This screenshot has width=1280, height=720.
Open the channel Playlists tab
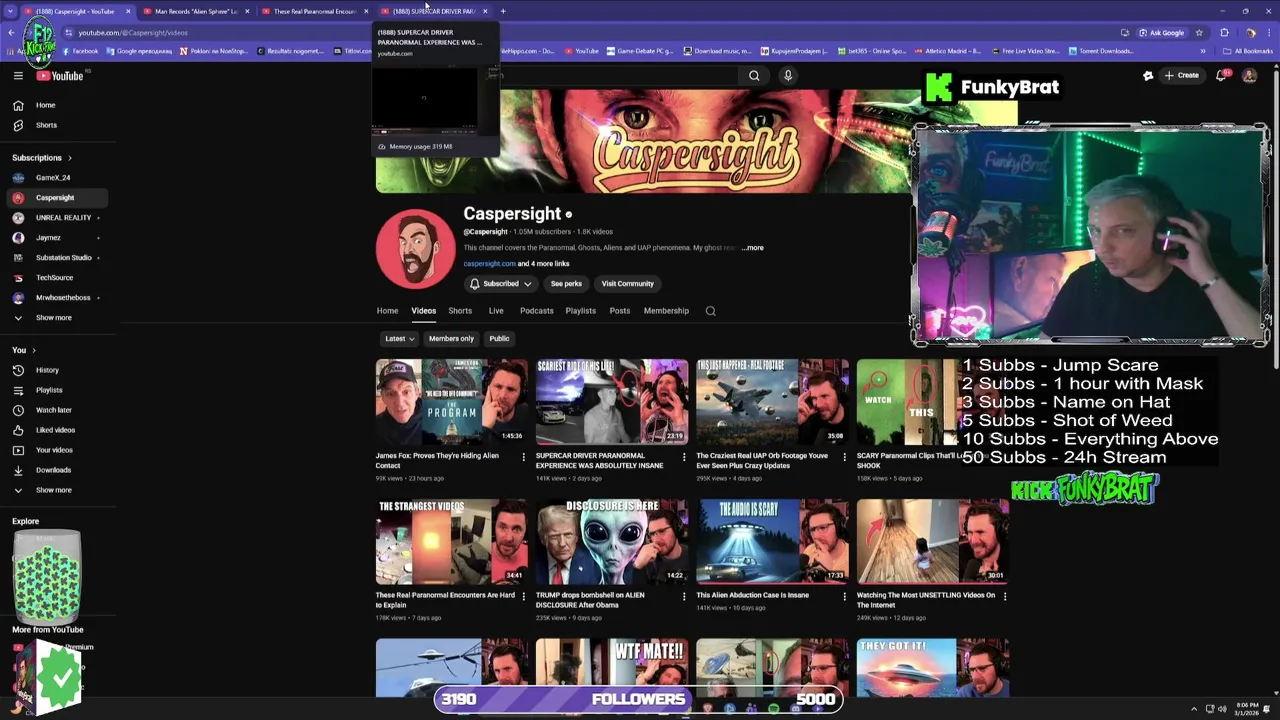click(580, 311)
